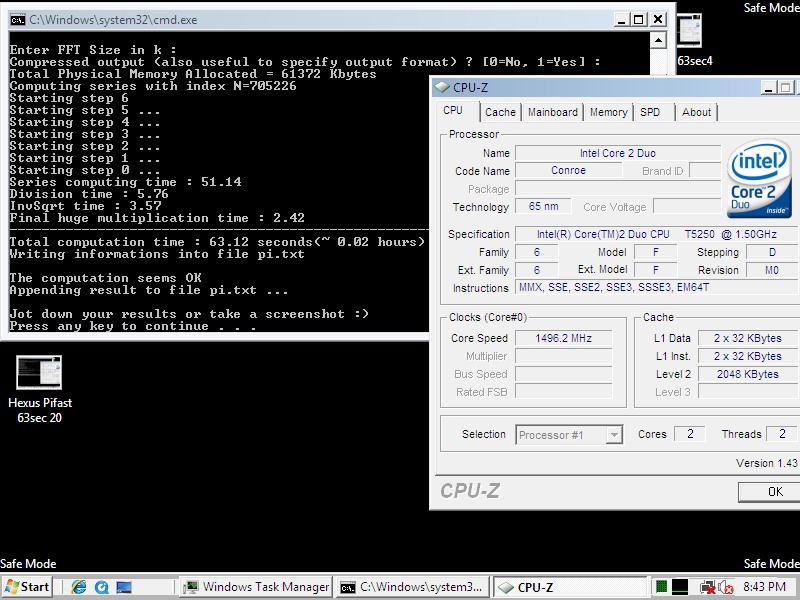The width and height of the screenshot is (800, 600).
Task: Click the CPU-Z taskbar button
Action: click(570, 587)
